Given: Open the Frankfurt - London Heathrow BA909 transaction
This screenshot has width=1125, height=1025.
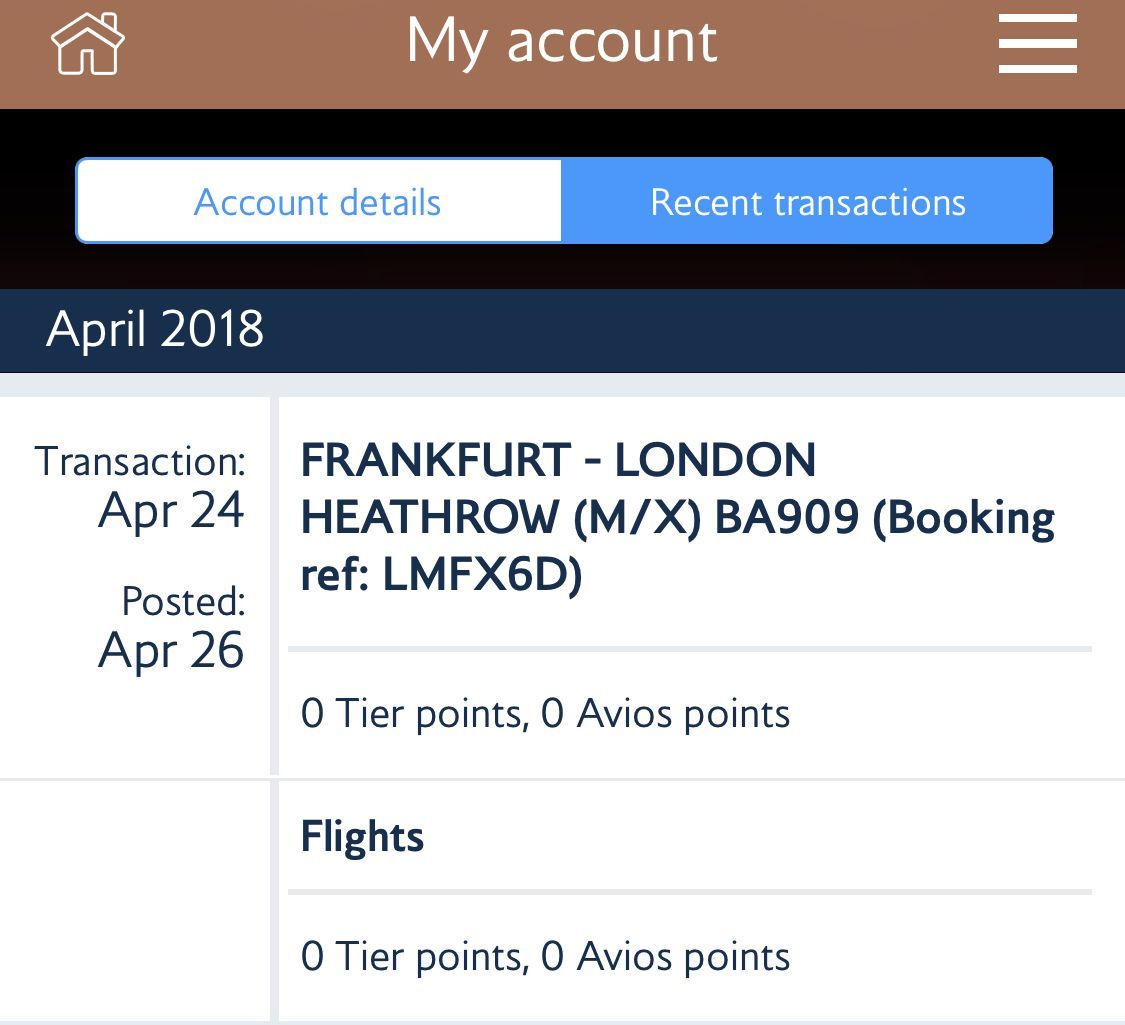Looking at the screenshot, I should click(677, 516).
